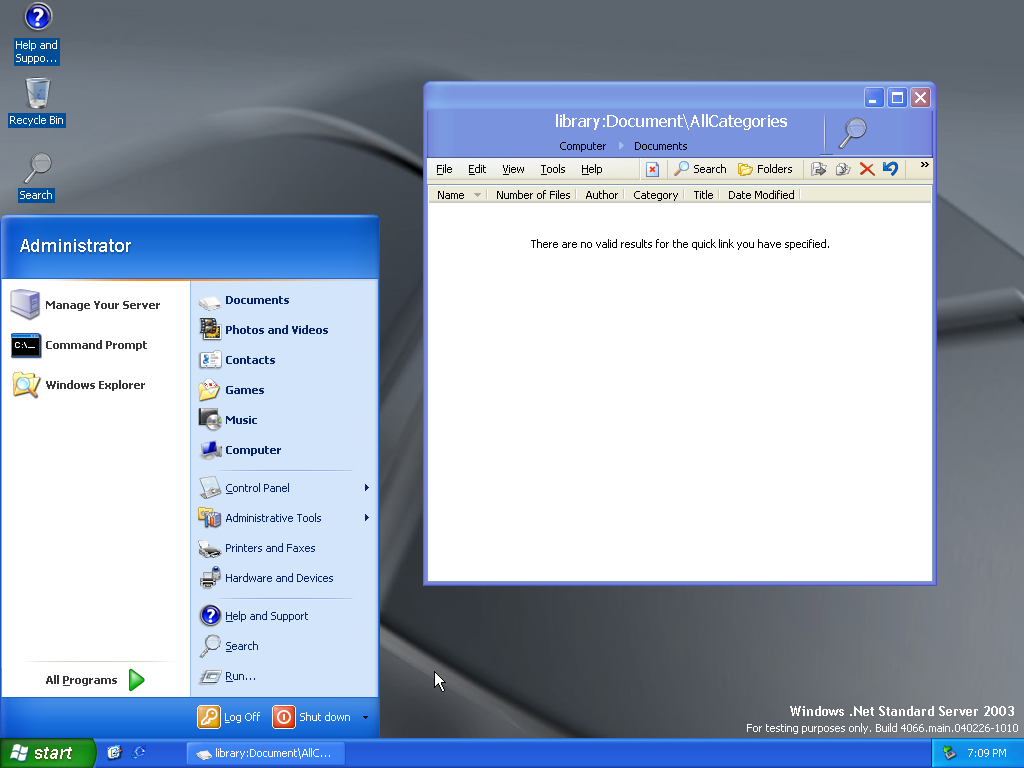
Task: Click the large magnifier icon in window header
Action: click(852, 132)
